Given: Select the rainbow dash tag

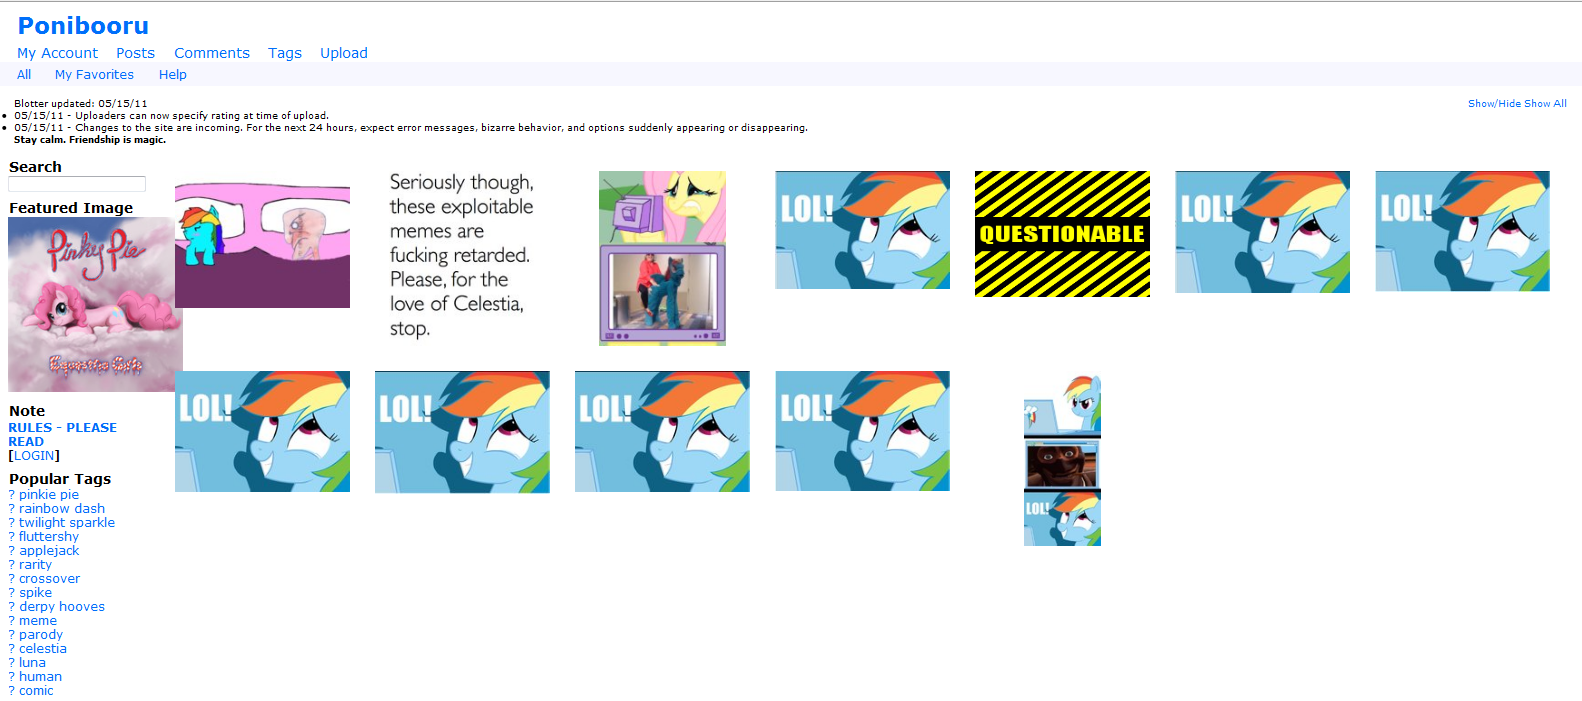Looking at the screenshot, I should pos(62,508).
